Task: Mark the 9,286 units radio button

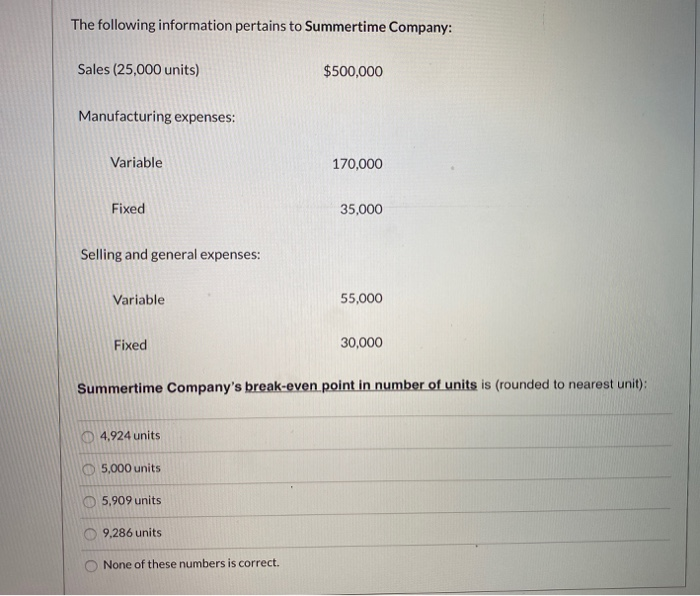Action: (91, 532)
